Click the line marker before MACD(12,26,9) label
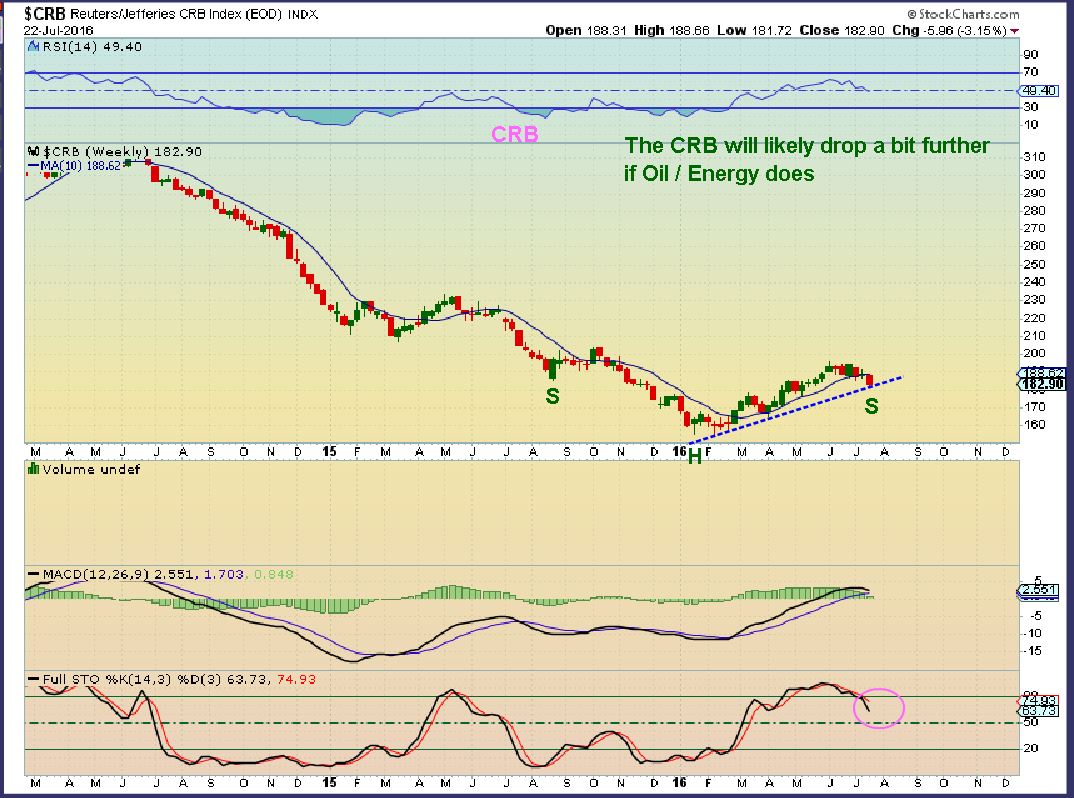 33,574
